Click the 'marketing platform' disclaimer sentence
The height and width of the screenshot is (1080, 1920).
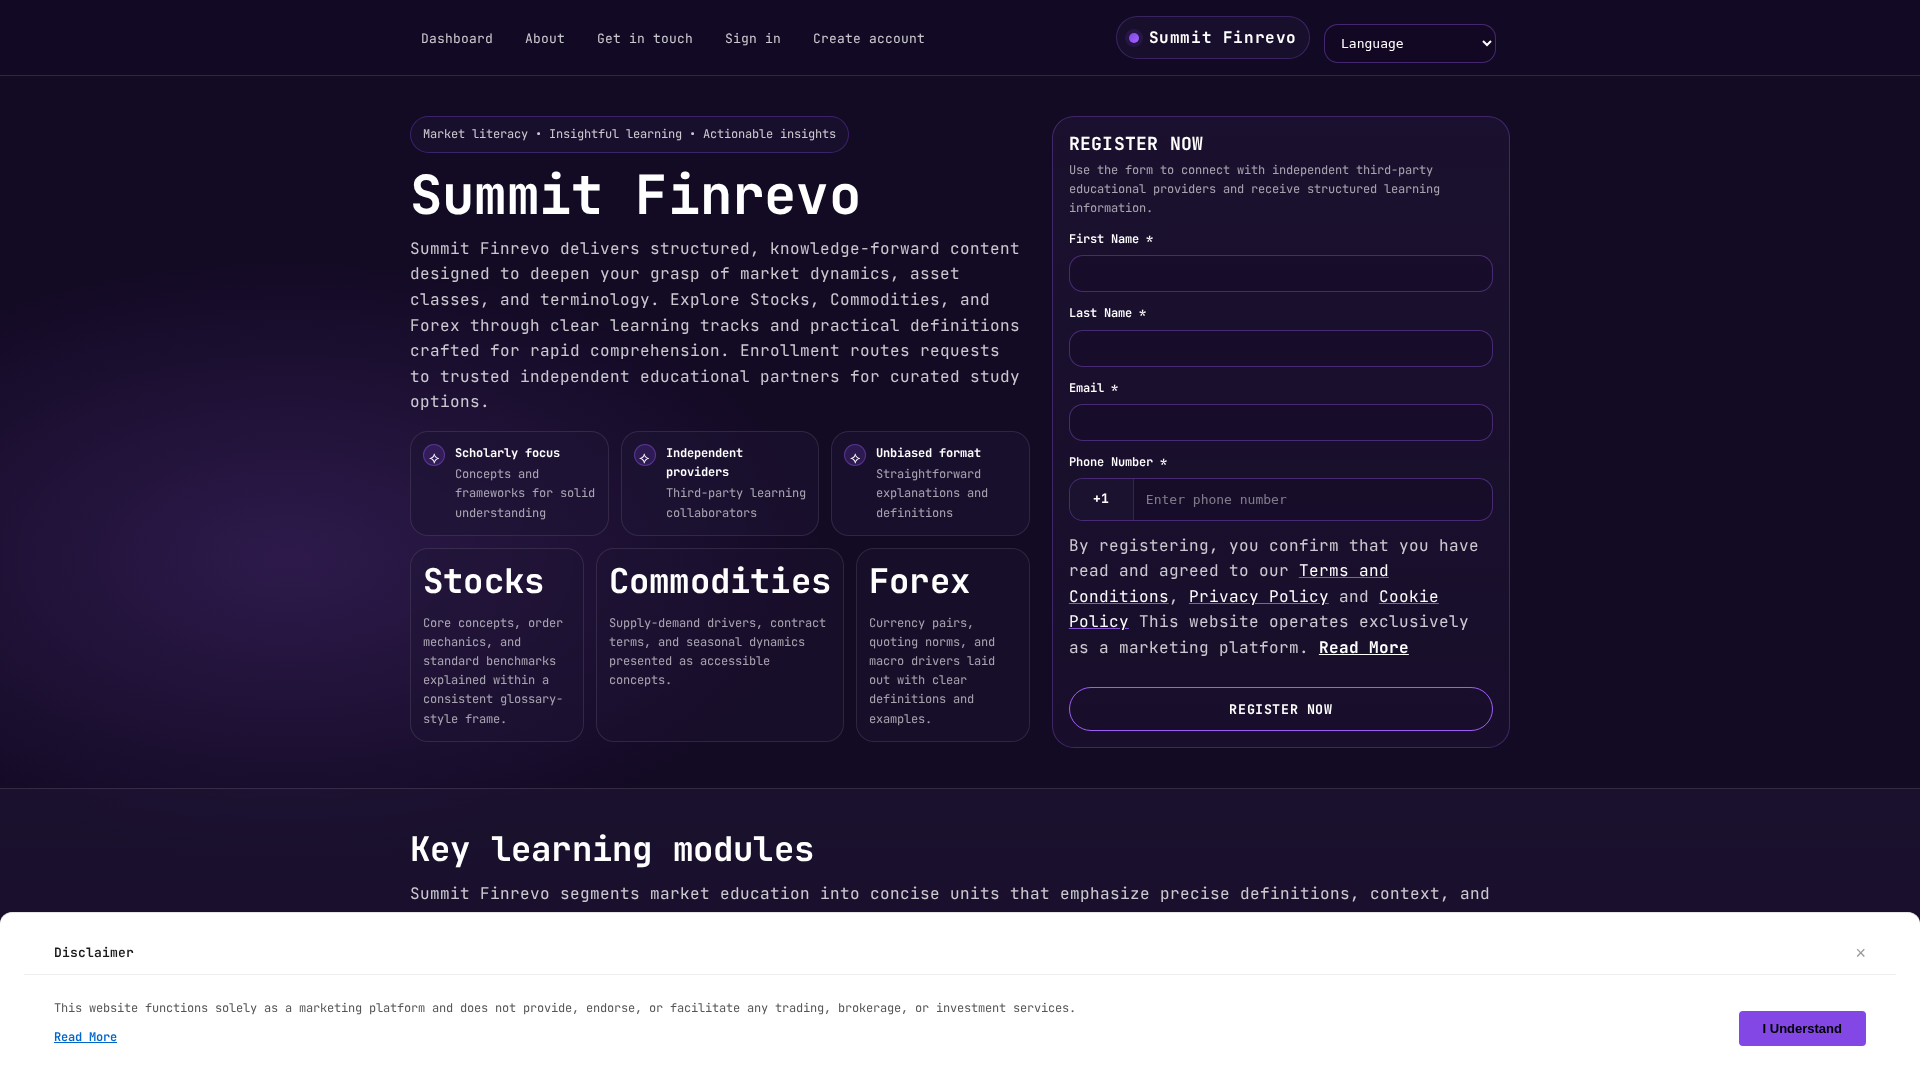pyautogui.click(x=565, y=1008)
